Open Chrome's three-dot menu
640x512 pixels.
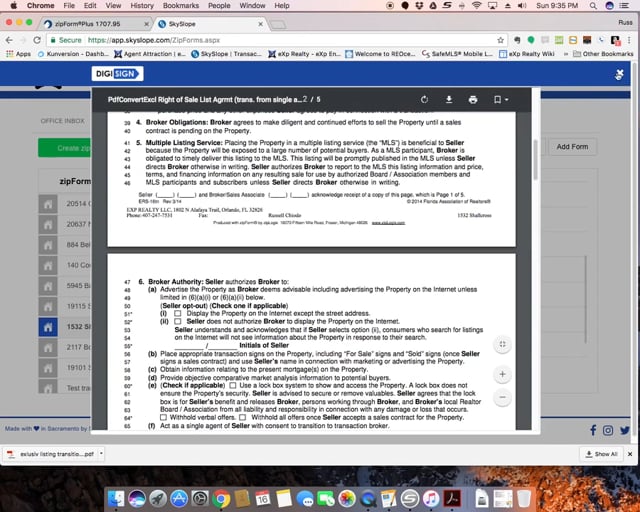pyautogui.click(x=629, y=40)
